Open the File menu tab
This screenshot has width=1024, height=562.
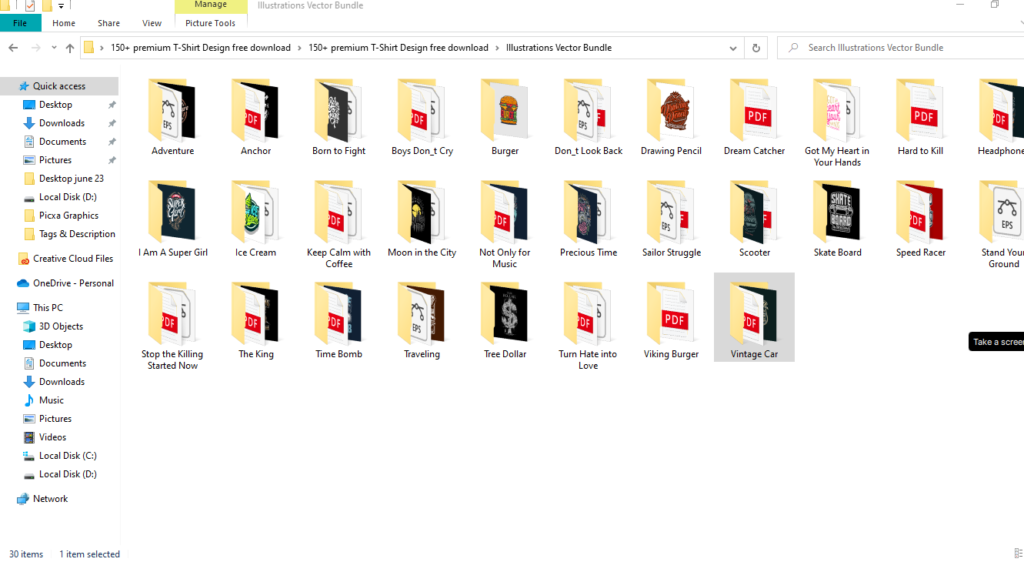(20, 23)
